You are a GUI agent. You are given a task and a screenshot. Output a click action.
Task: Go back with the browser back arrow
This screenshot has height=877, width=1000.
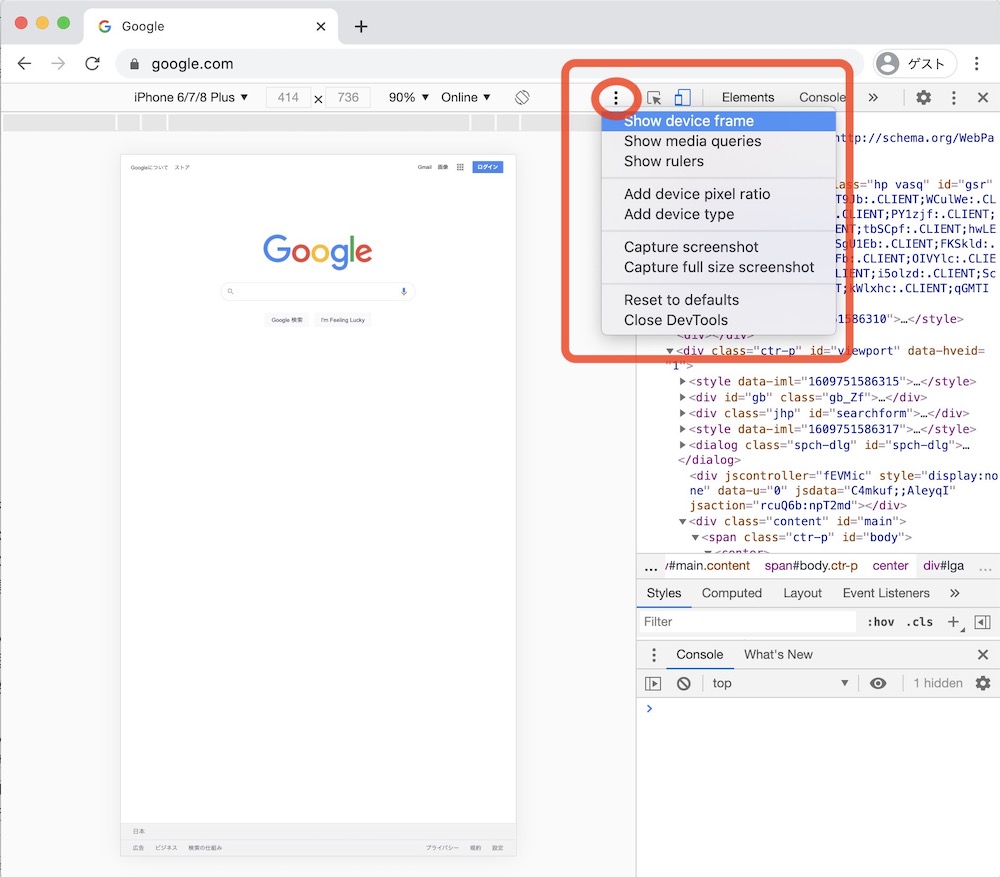[24, 63]
